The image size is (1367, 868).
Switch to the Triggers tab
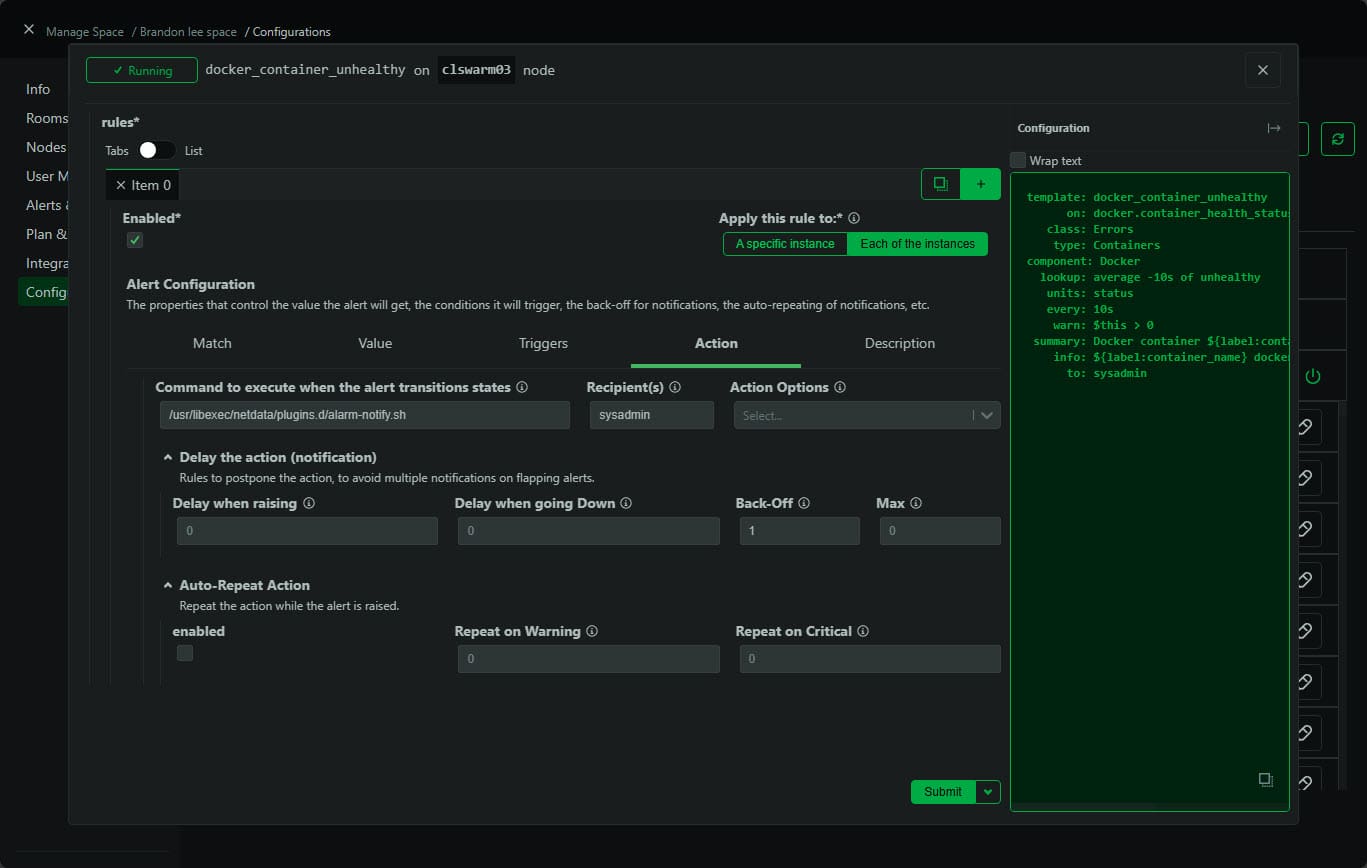click(x=542, y=343)
